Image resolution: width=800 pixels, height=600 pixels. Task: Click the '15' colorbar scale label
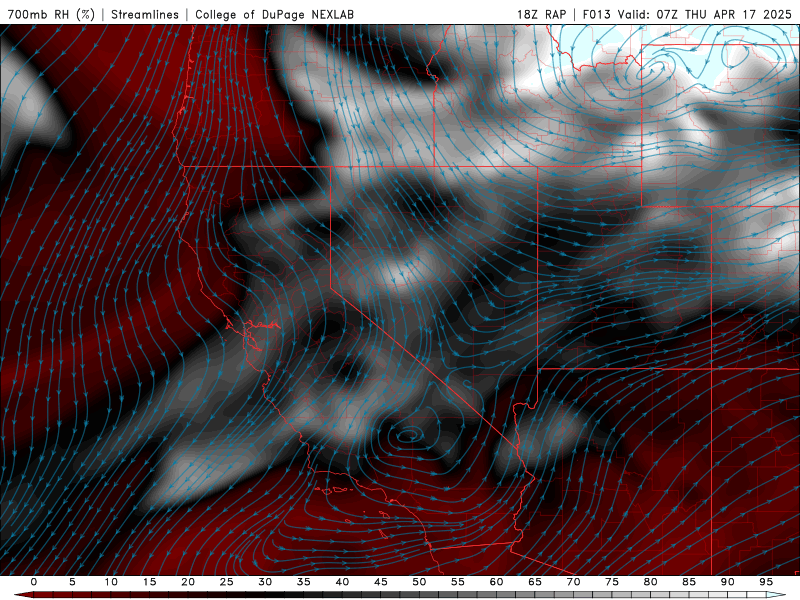[149, 582]
